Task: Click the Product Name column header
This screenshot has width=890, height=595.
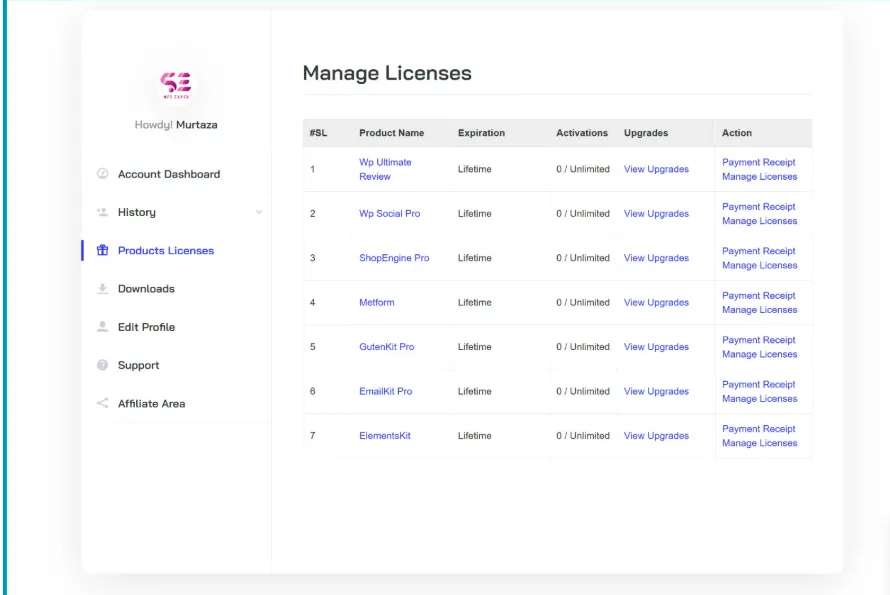Action: [x=391, y=133]
